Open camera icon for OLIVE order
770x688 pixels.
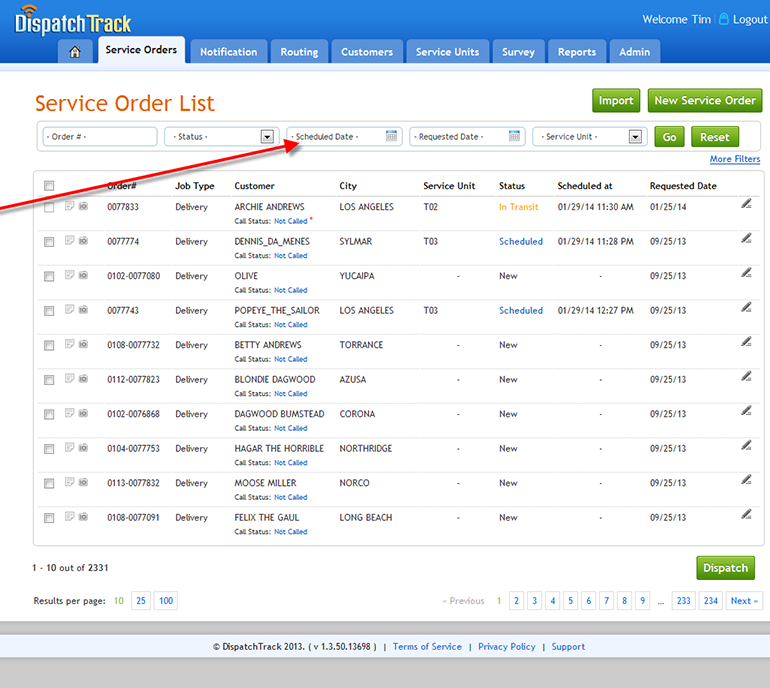pyautogui.click(x=83, y=276)
